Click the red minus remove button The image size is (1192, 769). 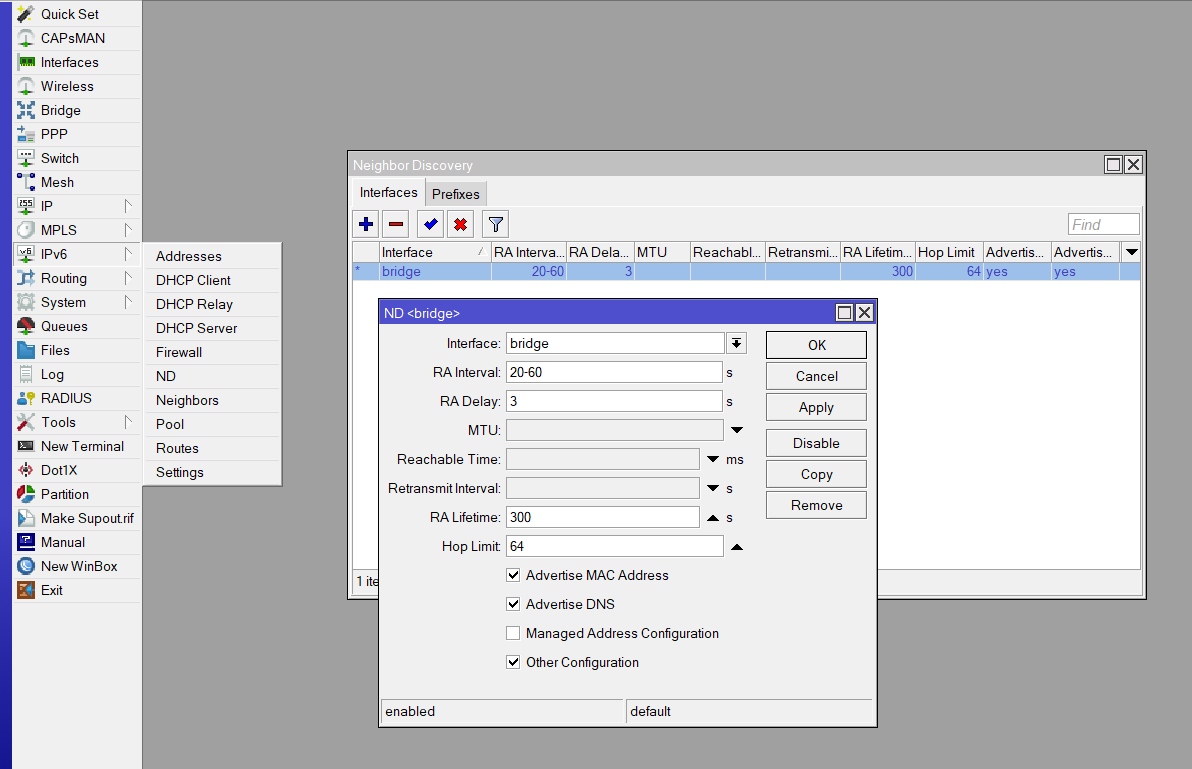click(396, 224)
